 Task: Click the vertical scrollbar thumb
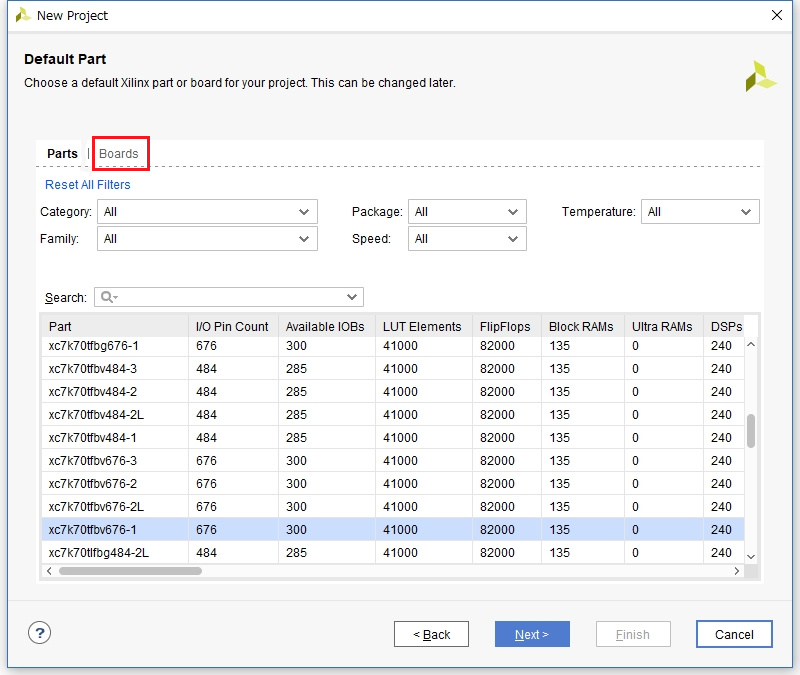coord(751,431)
